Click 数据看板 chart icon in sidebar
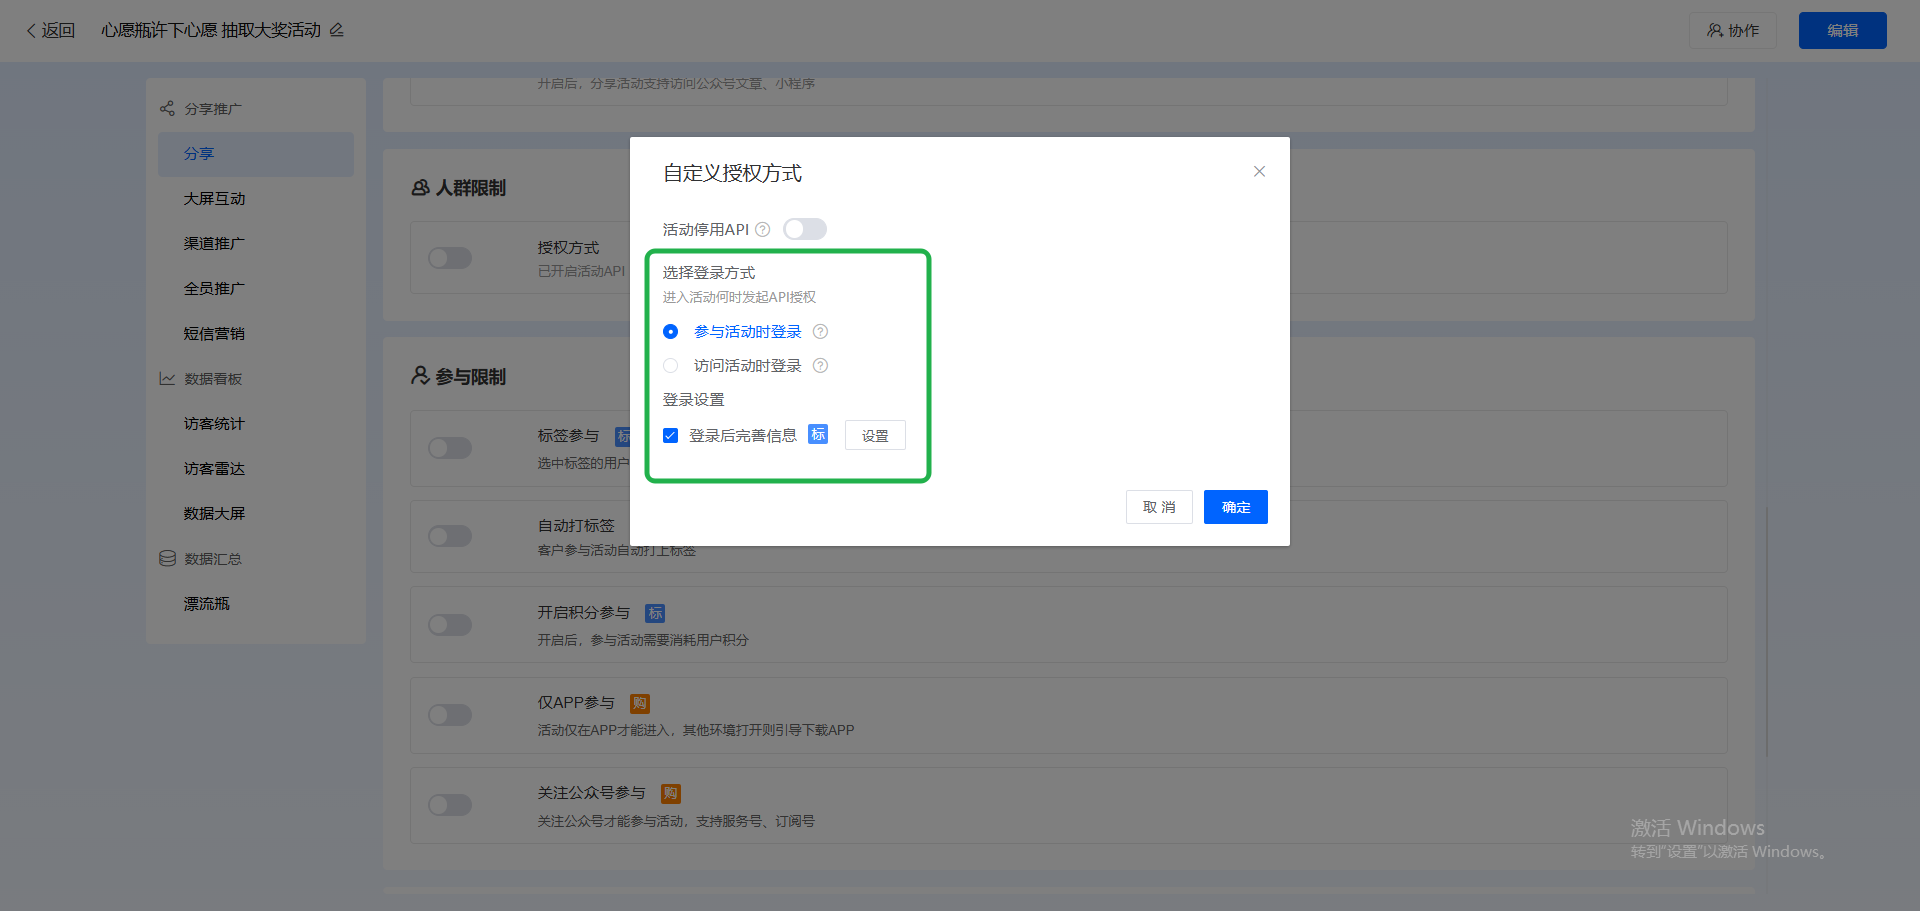The image size is (1920, 911). [167, 379]
